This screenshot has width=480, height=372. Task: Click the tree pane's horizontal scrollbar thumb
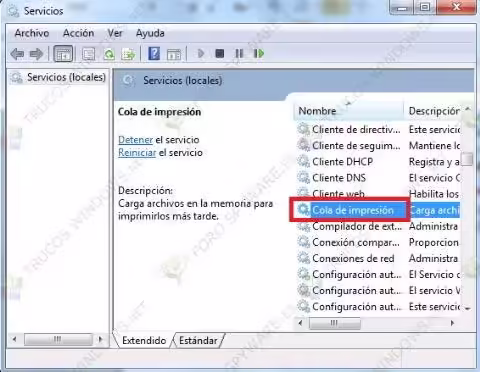point(58,340)
